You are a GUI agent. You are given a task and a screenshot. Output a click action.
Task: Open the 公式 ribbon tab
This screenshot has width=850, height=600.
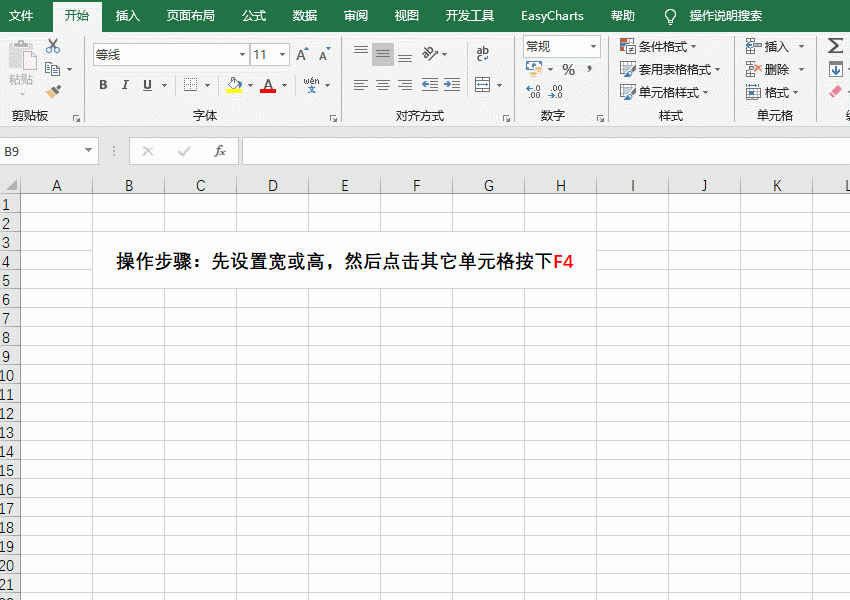coord(253,16)
